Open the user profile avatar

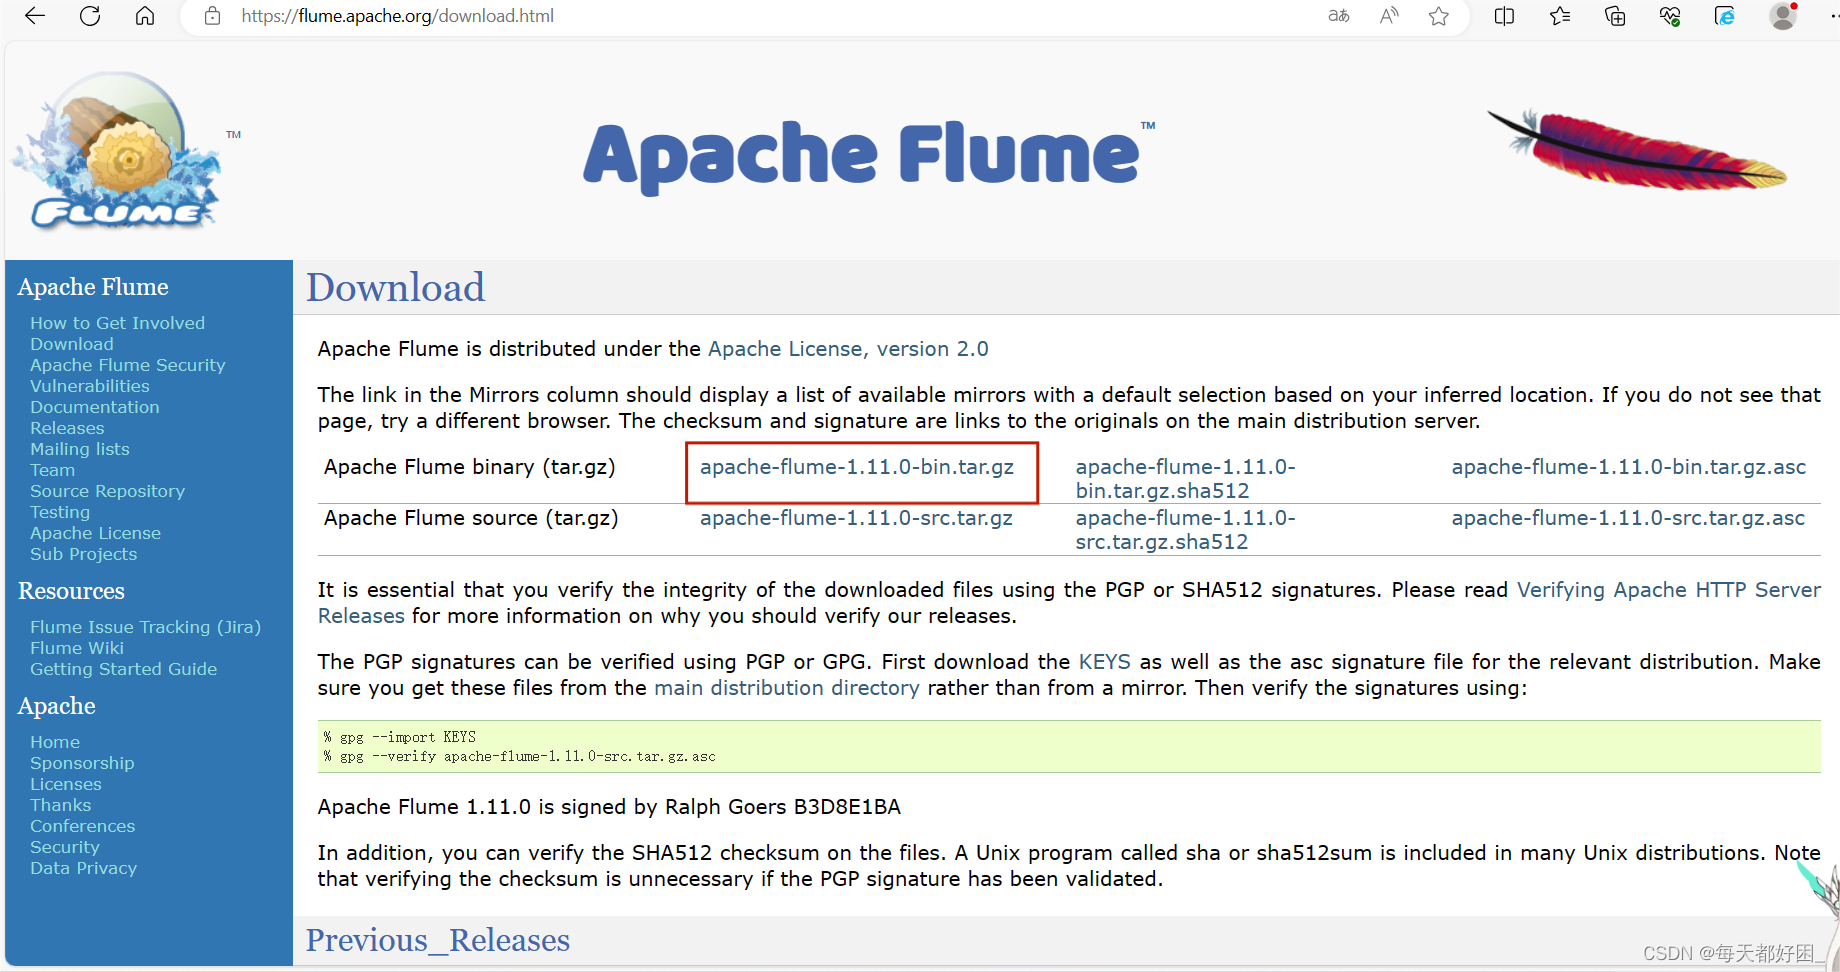1782,16
